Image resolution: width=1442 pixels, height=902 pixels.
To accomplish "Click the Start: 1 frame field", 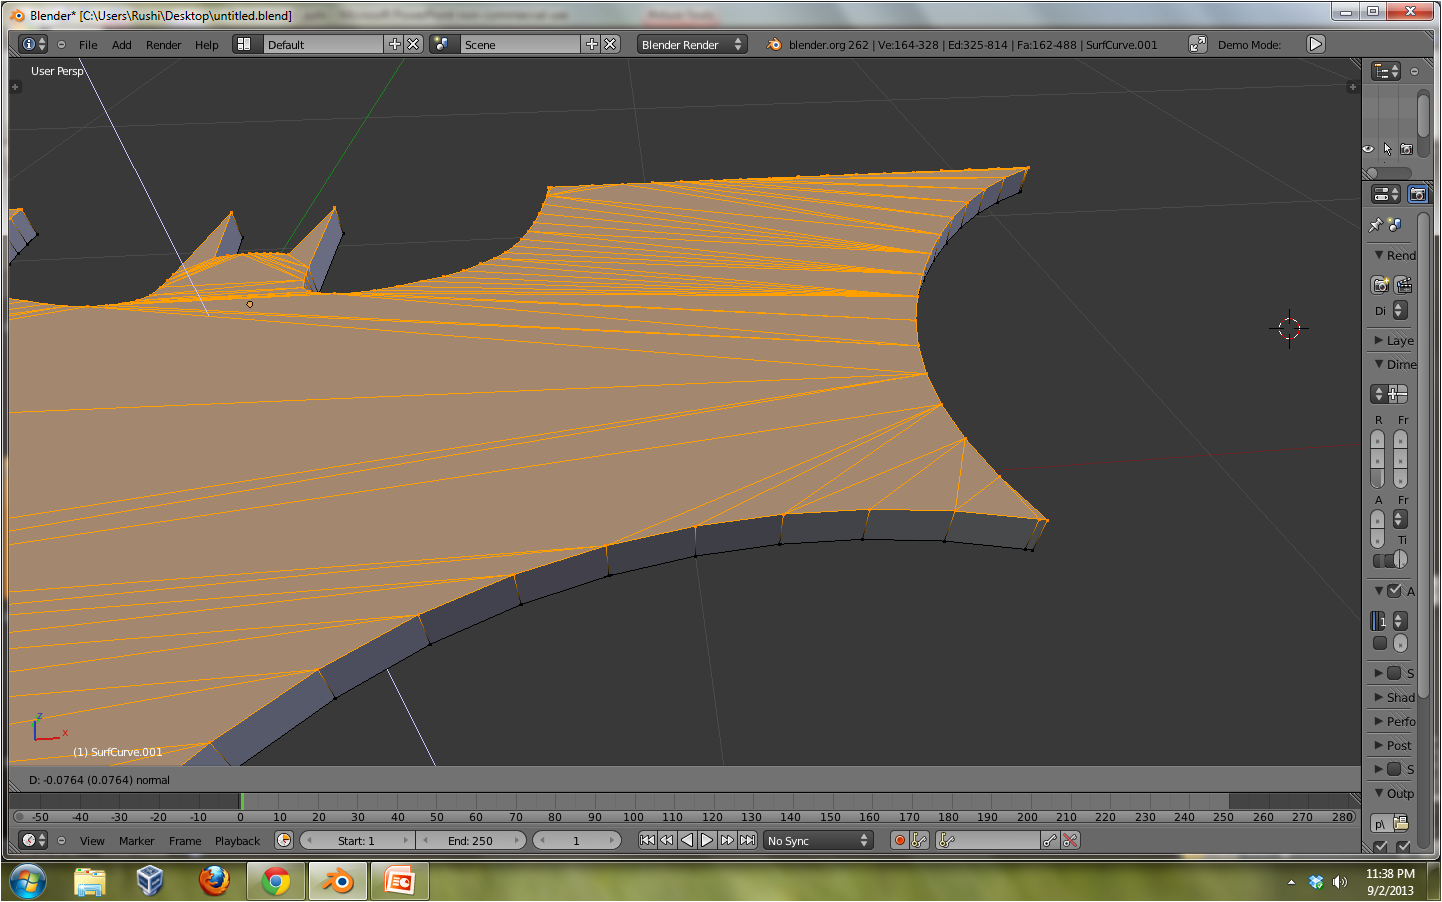I will 357,840.
